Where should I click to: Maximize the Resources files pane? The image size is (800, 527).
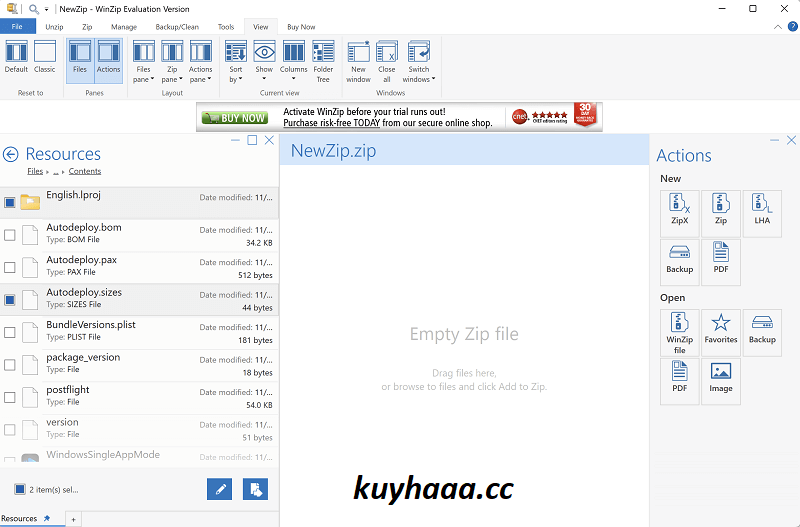[252, 140]
